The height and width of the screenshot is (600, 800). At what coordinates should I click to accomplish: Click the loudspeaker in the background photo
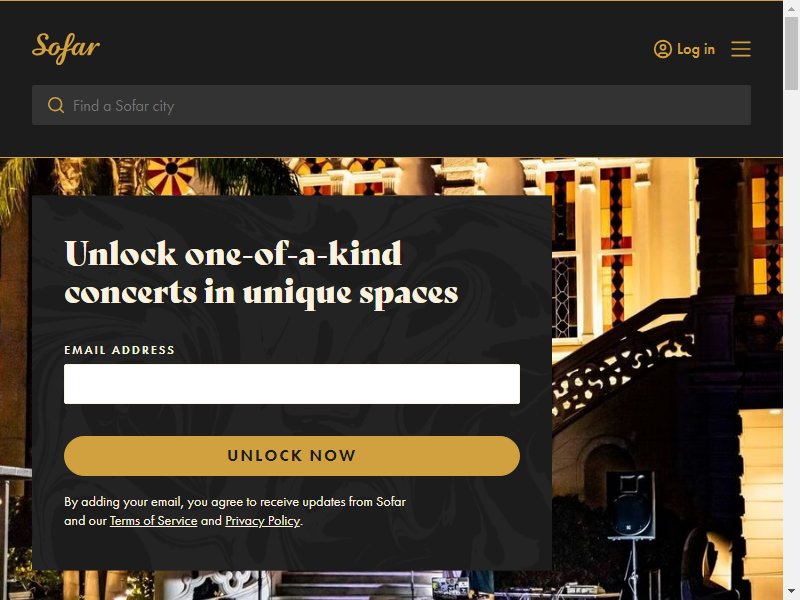coord(631,506)
